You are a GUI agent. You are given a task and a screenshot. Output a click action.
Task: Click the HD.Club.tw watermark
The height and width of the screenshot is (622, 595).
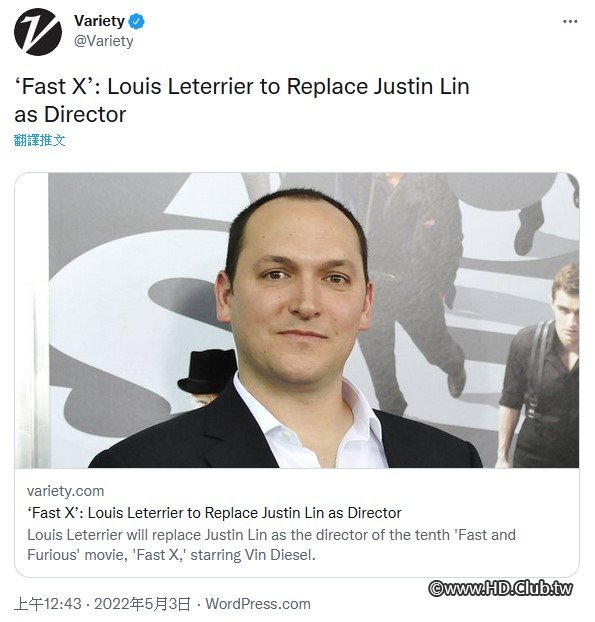click(x=501, y=588)
